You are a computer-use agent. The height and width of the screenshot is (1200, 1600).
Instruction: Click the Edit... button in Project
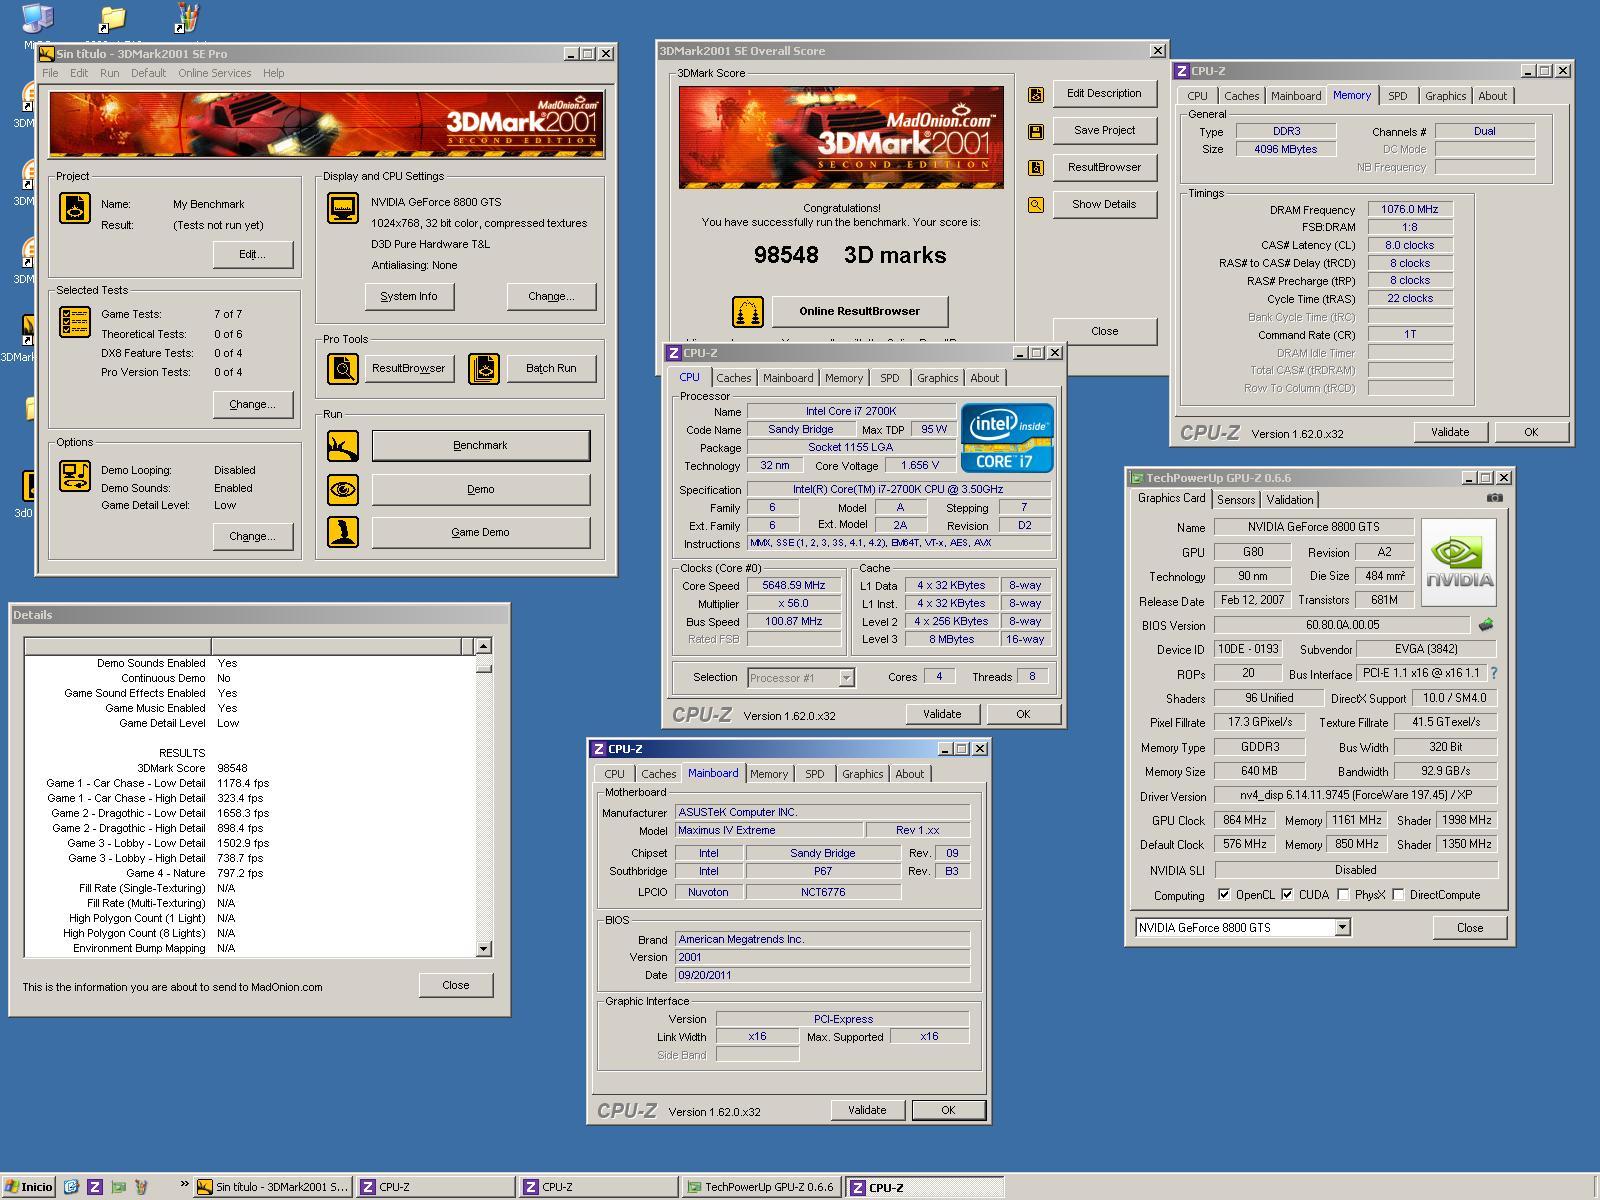(x=253, y=254)
